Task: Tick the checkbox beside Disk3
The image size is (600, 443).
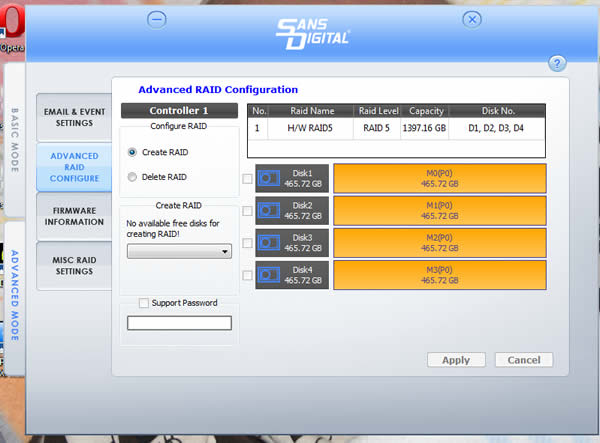Action: (x=248, y=243)
